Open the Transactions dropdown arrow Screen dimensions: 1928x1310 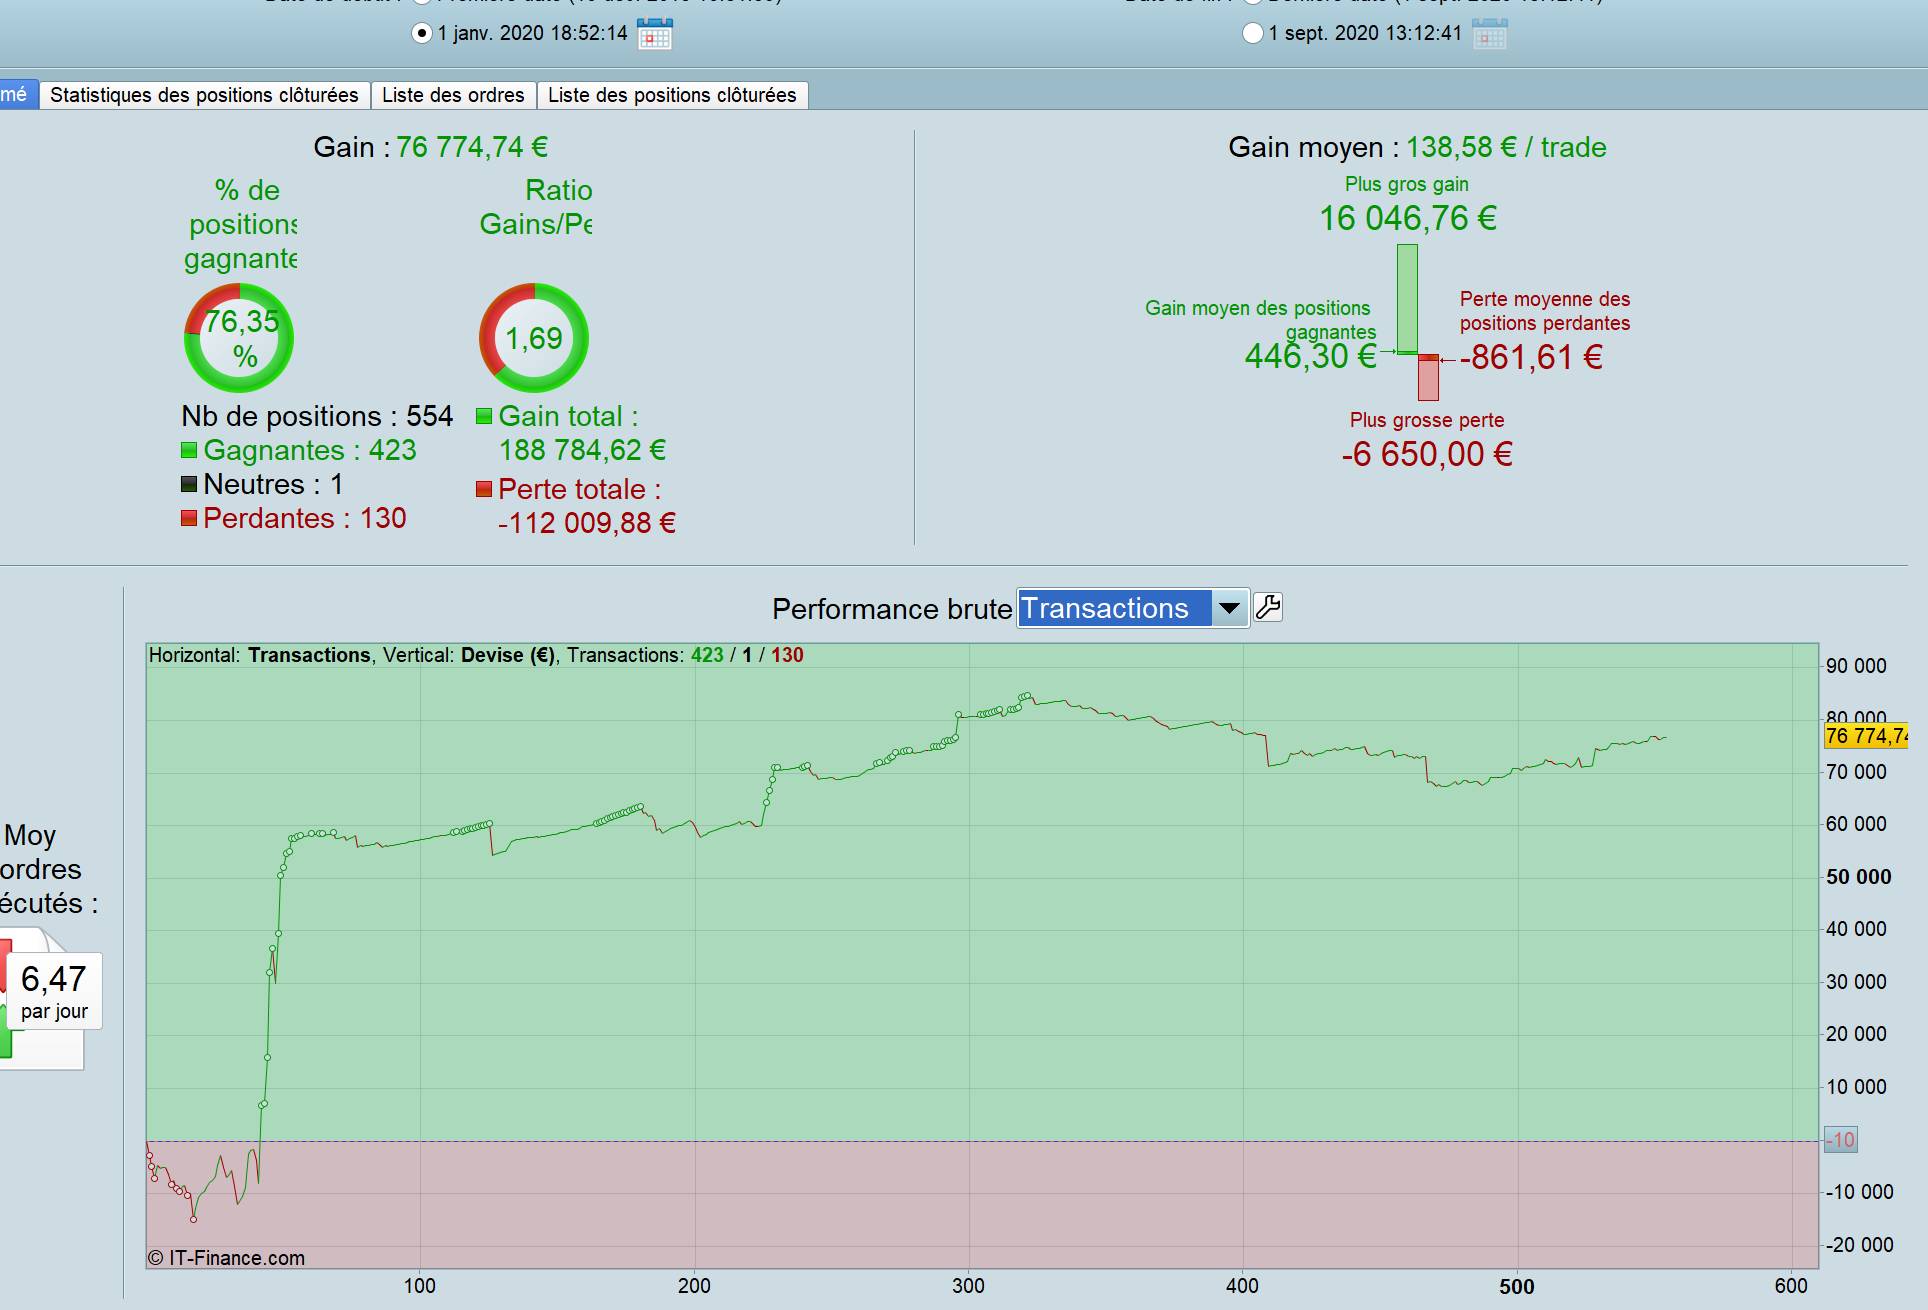click(x=1229, y=608)
